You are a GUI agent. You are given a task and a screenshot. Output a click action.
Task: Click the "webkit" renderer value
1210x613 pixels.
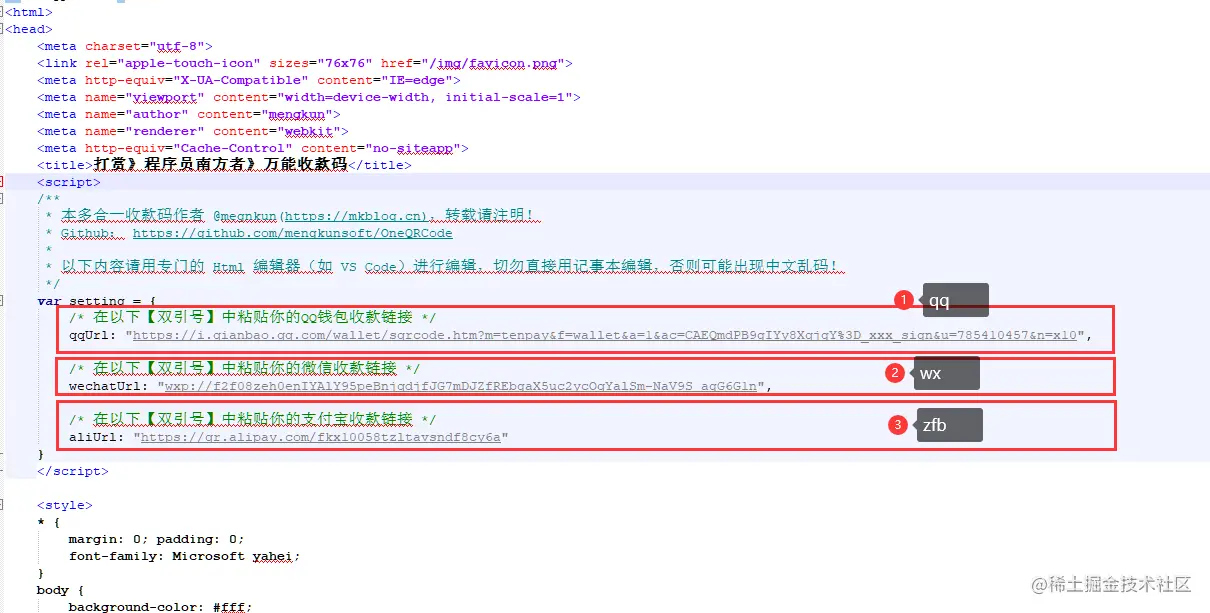pos(308,131)
